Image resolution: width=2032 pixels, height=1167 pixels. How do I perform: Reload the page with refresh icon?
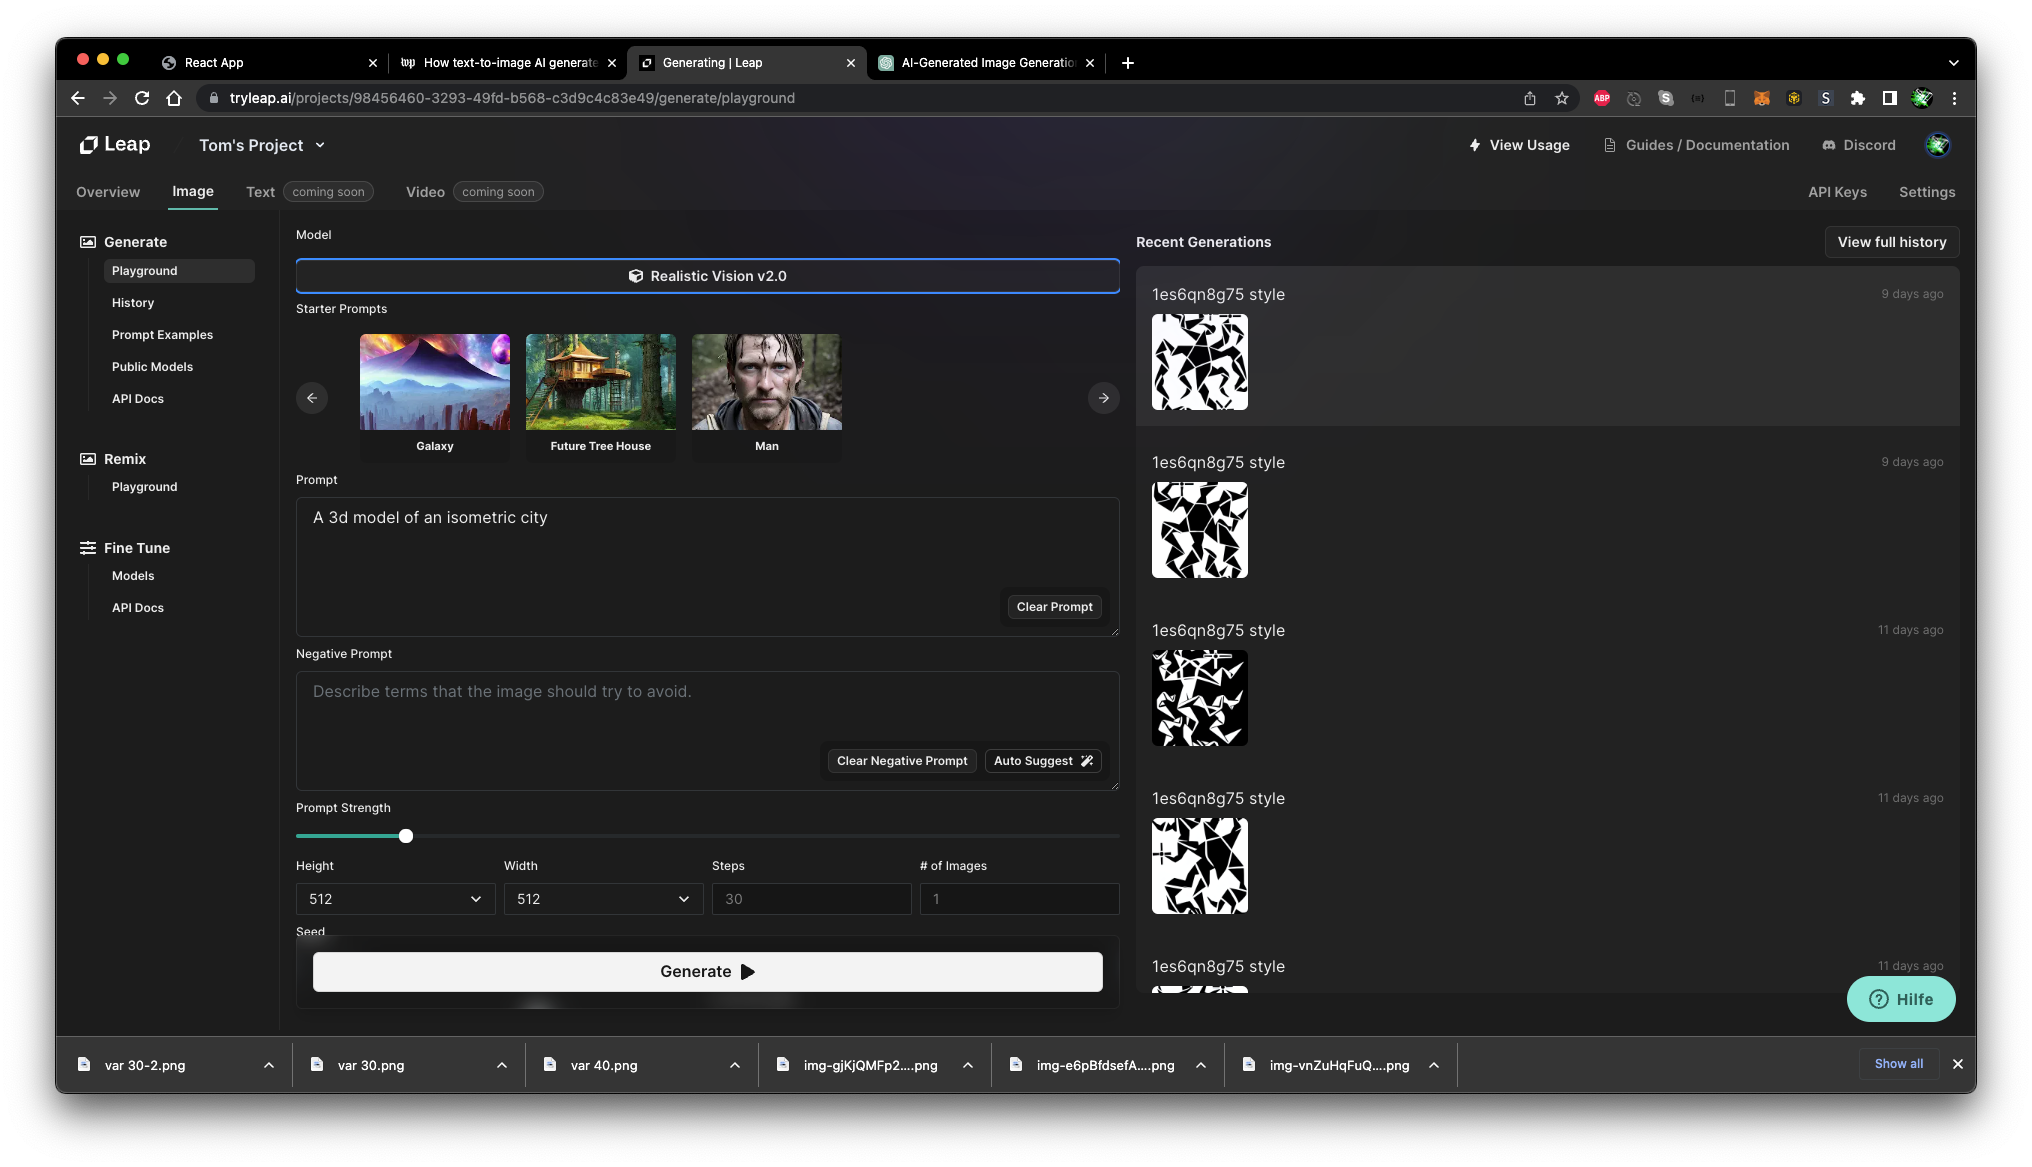coord(142,98)
